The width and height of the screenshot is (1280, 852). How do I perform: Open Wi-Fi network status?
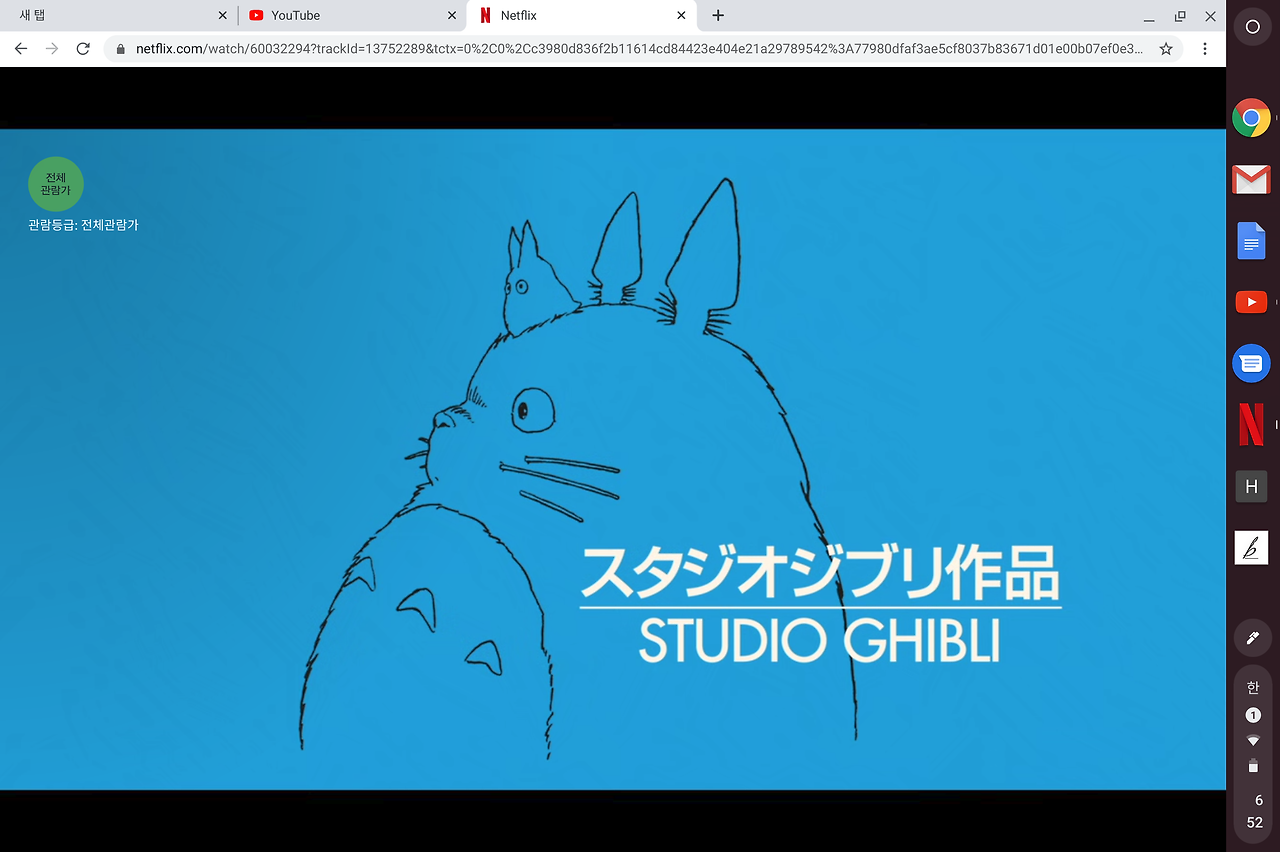1253,741
